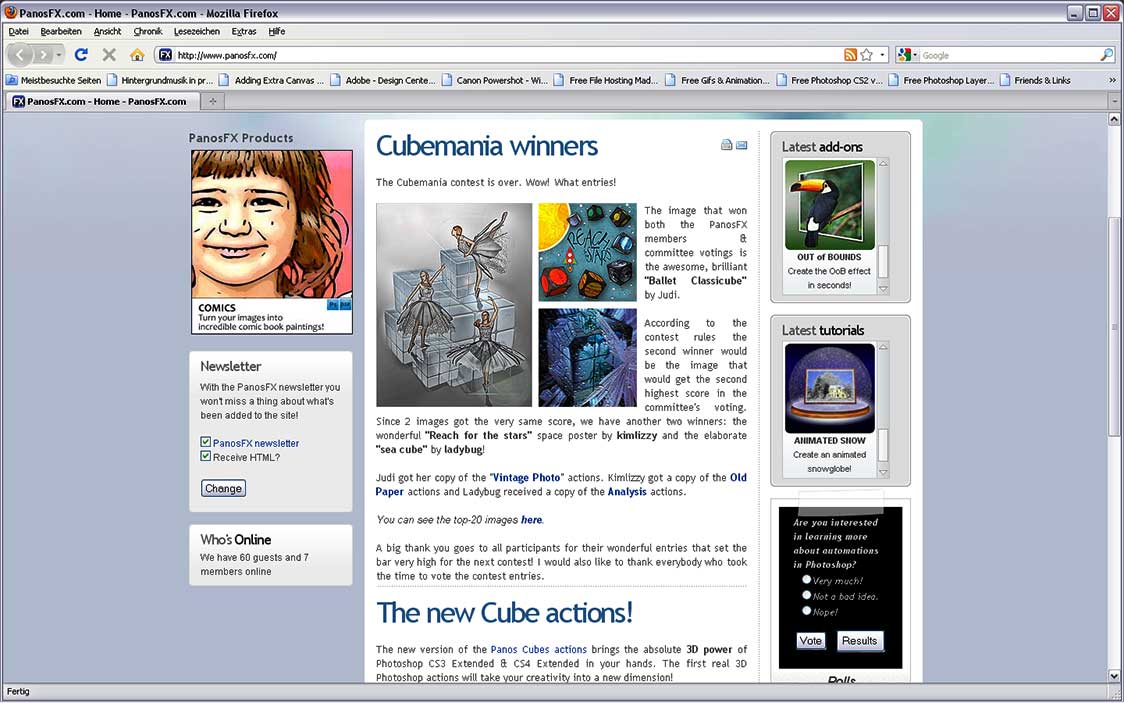Open the Adding Extra Canvas bookmark
This screenshot has height=703, width=1124.
coord(272,80)
